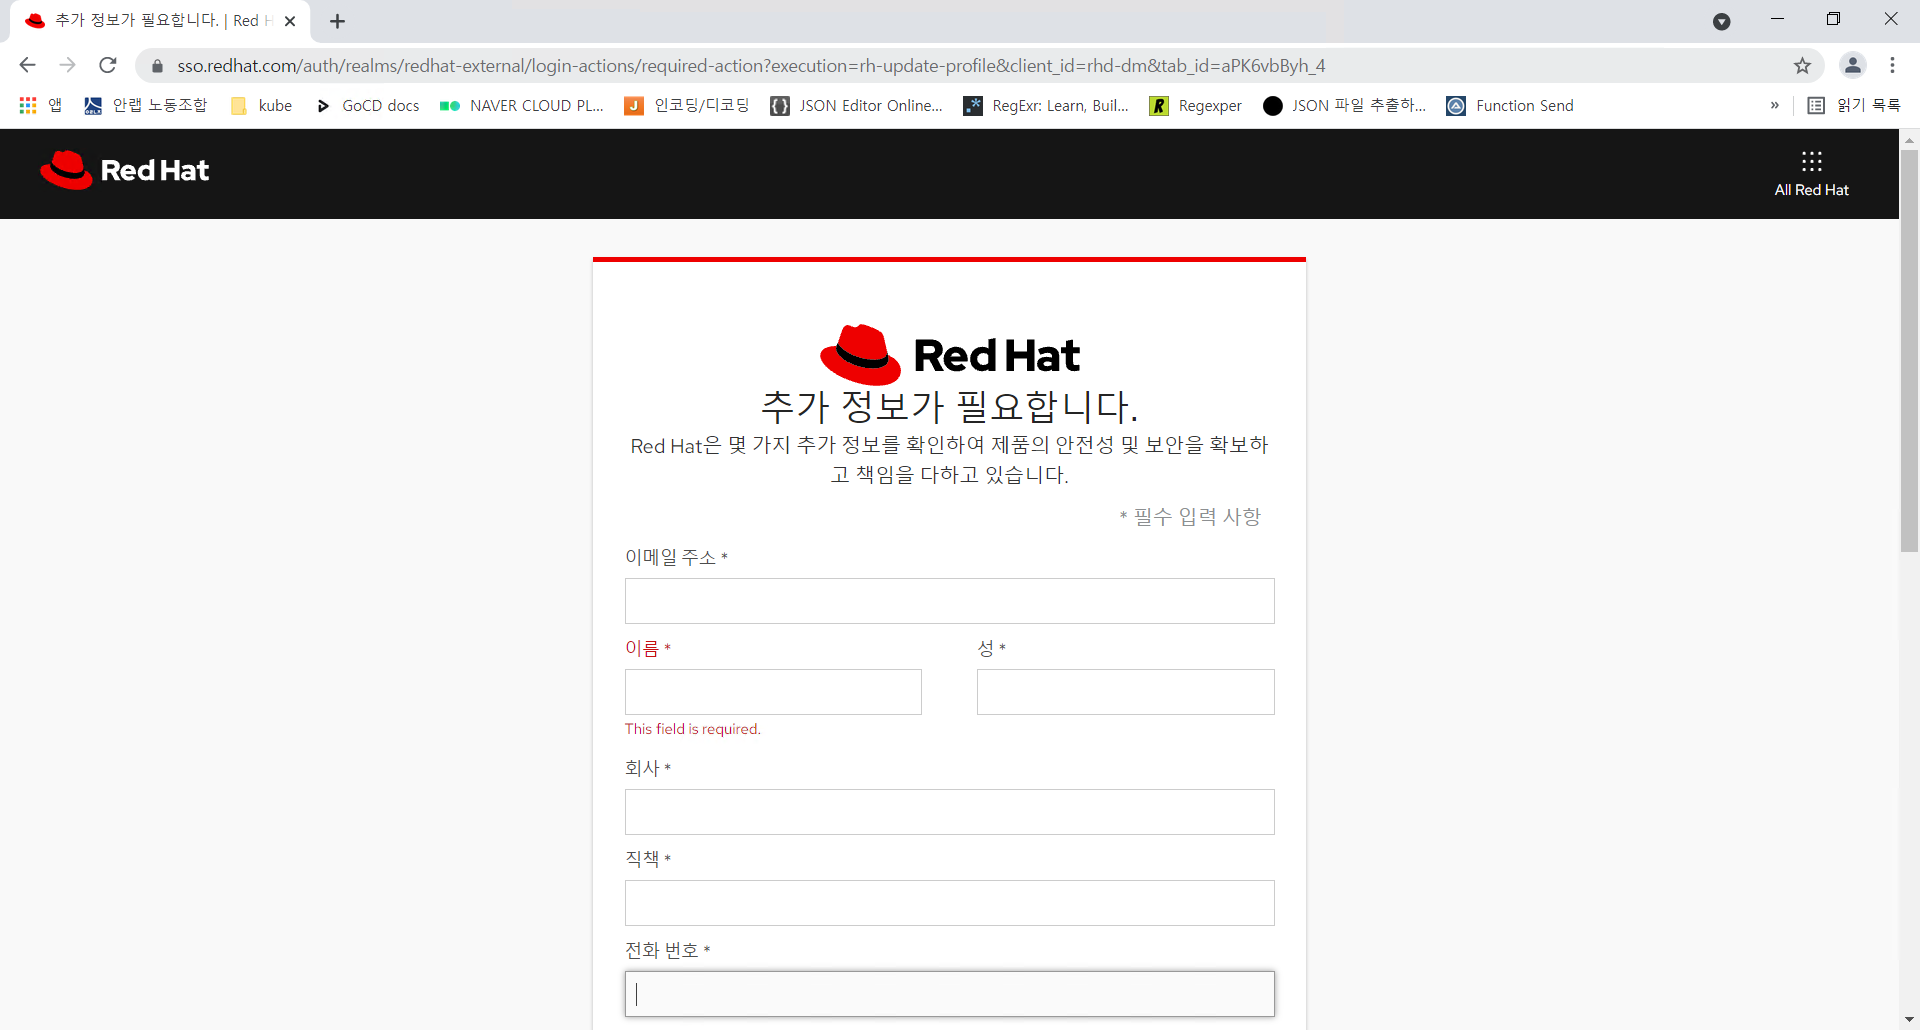Screen dimensions: 1920x1030
Task: Open the kube bookmark folder
Action: 261,105
